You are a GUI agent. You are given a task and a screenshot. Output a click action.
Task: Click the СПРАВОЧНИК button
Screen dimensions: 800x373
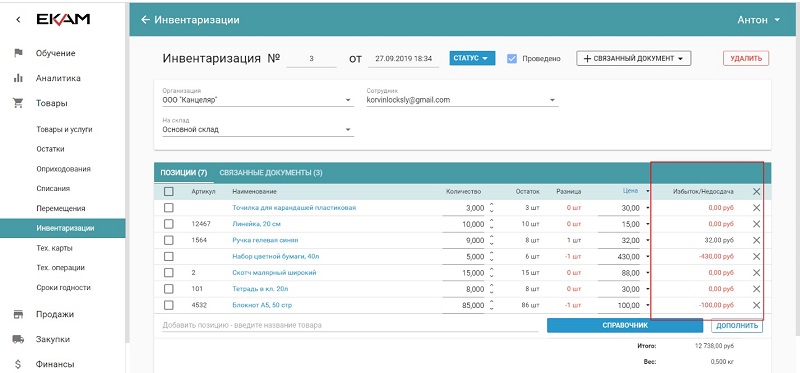[625, 325]
